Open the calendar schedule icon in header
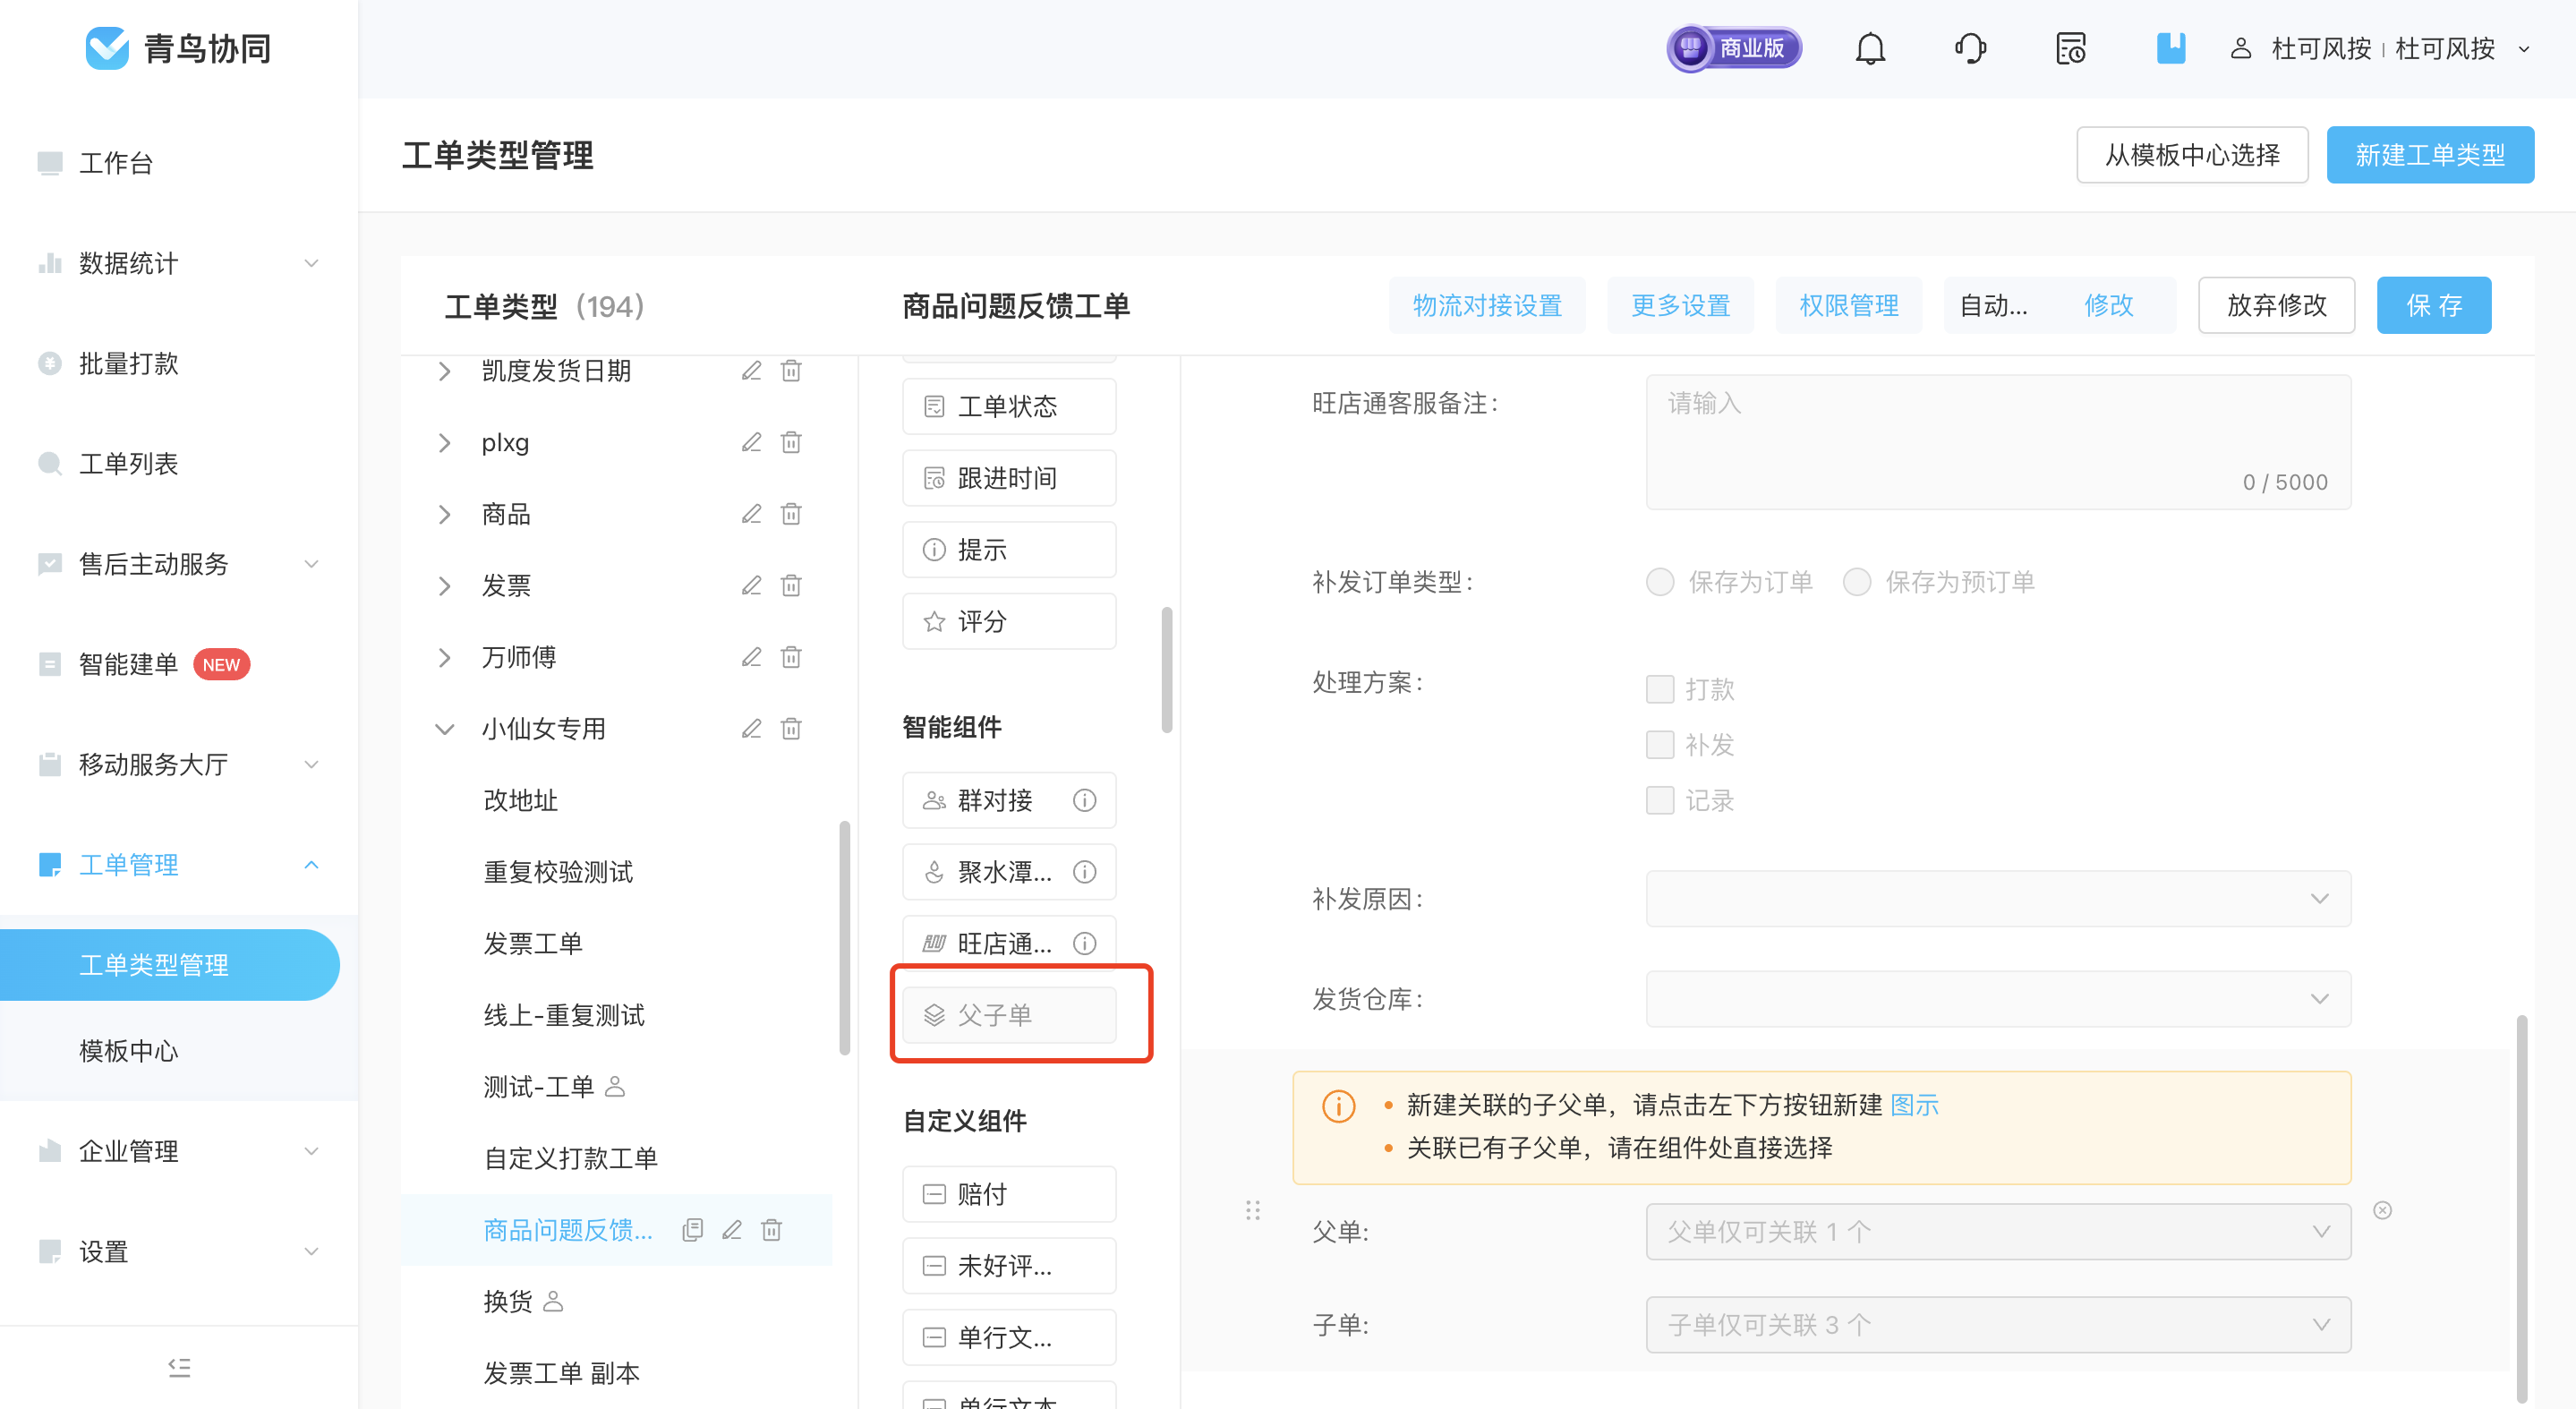Viewport: 2576px width, 1409px height. click(x=2070, y=48)
